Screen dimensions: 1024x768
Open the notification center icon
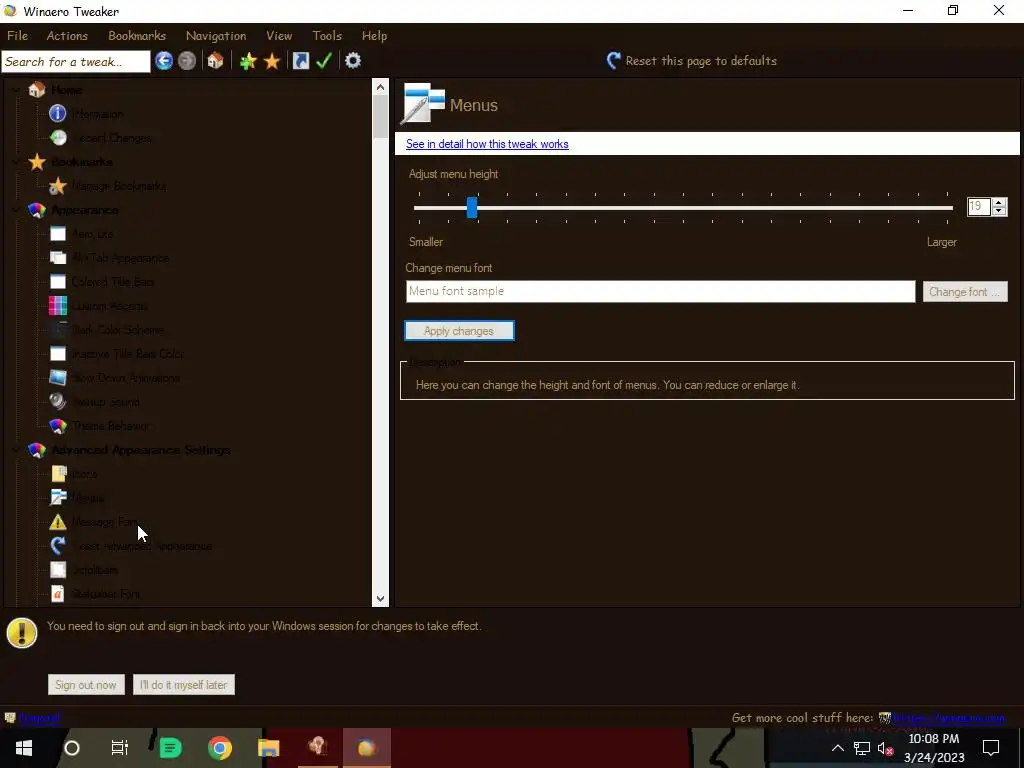click(991, 748)
